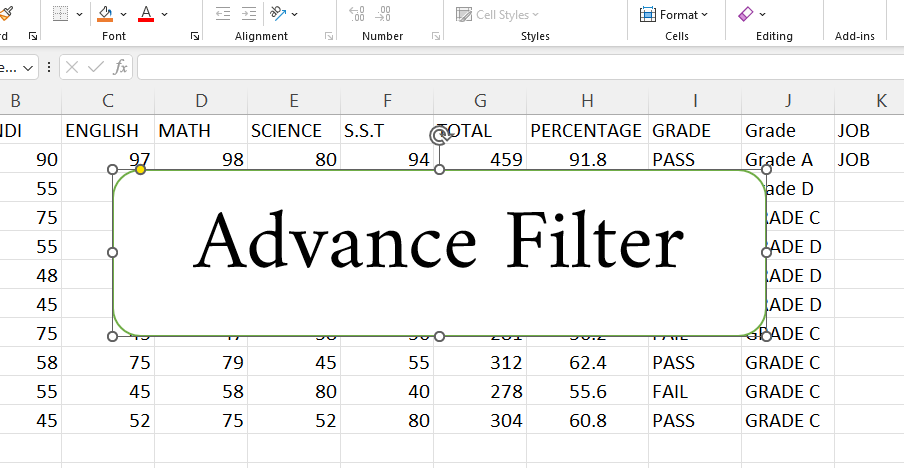Click the Increase Indent icon

point(246,14)
